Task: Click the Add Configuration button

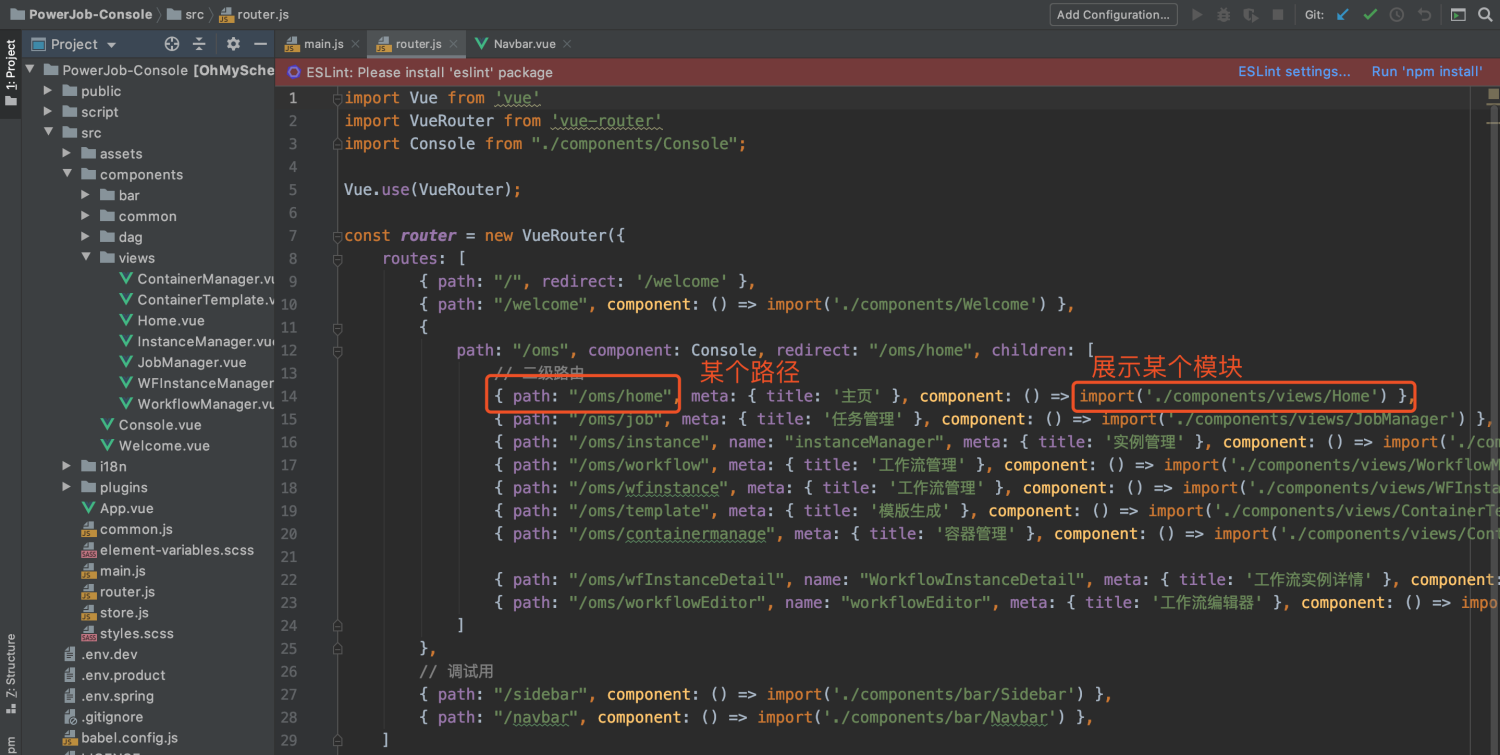Action: [1113, 15]
